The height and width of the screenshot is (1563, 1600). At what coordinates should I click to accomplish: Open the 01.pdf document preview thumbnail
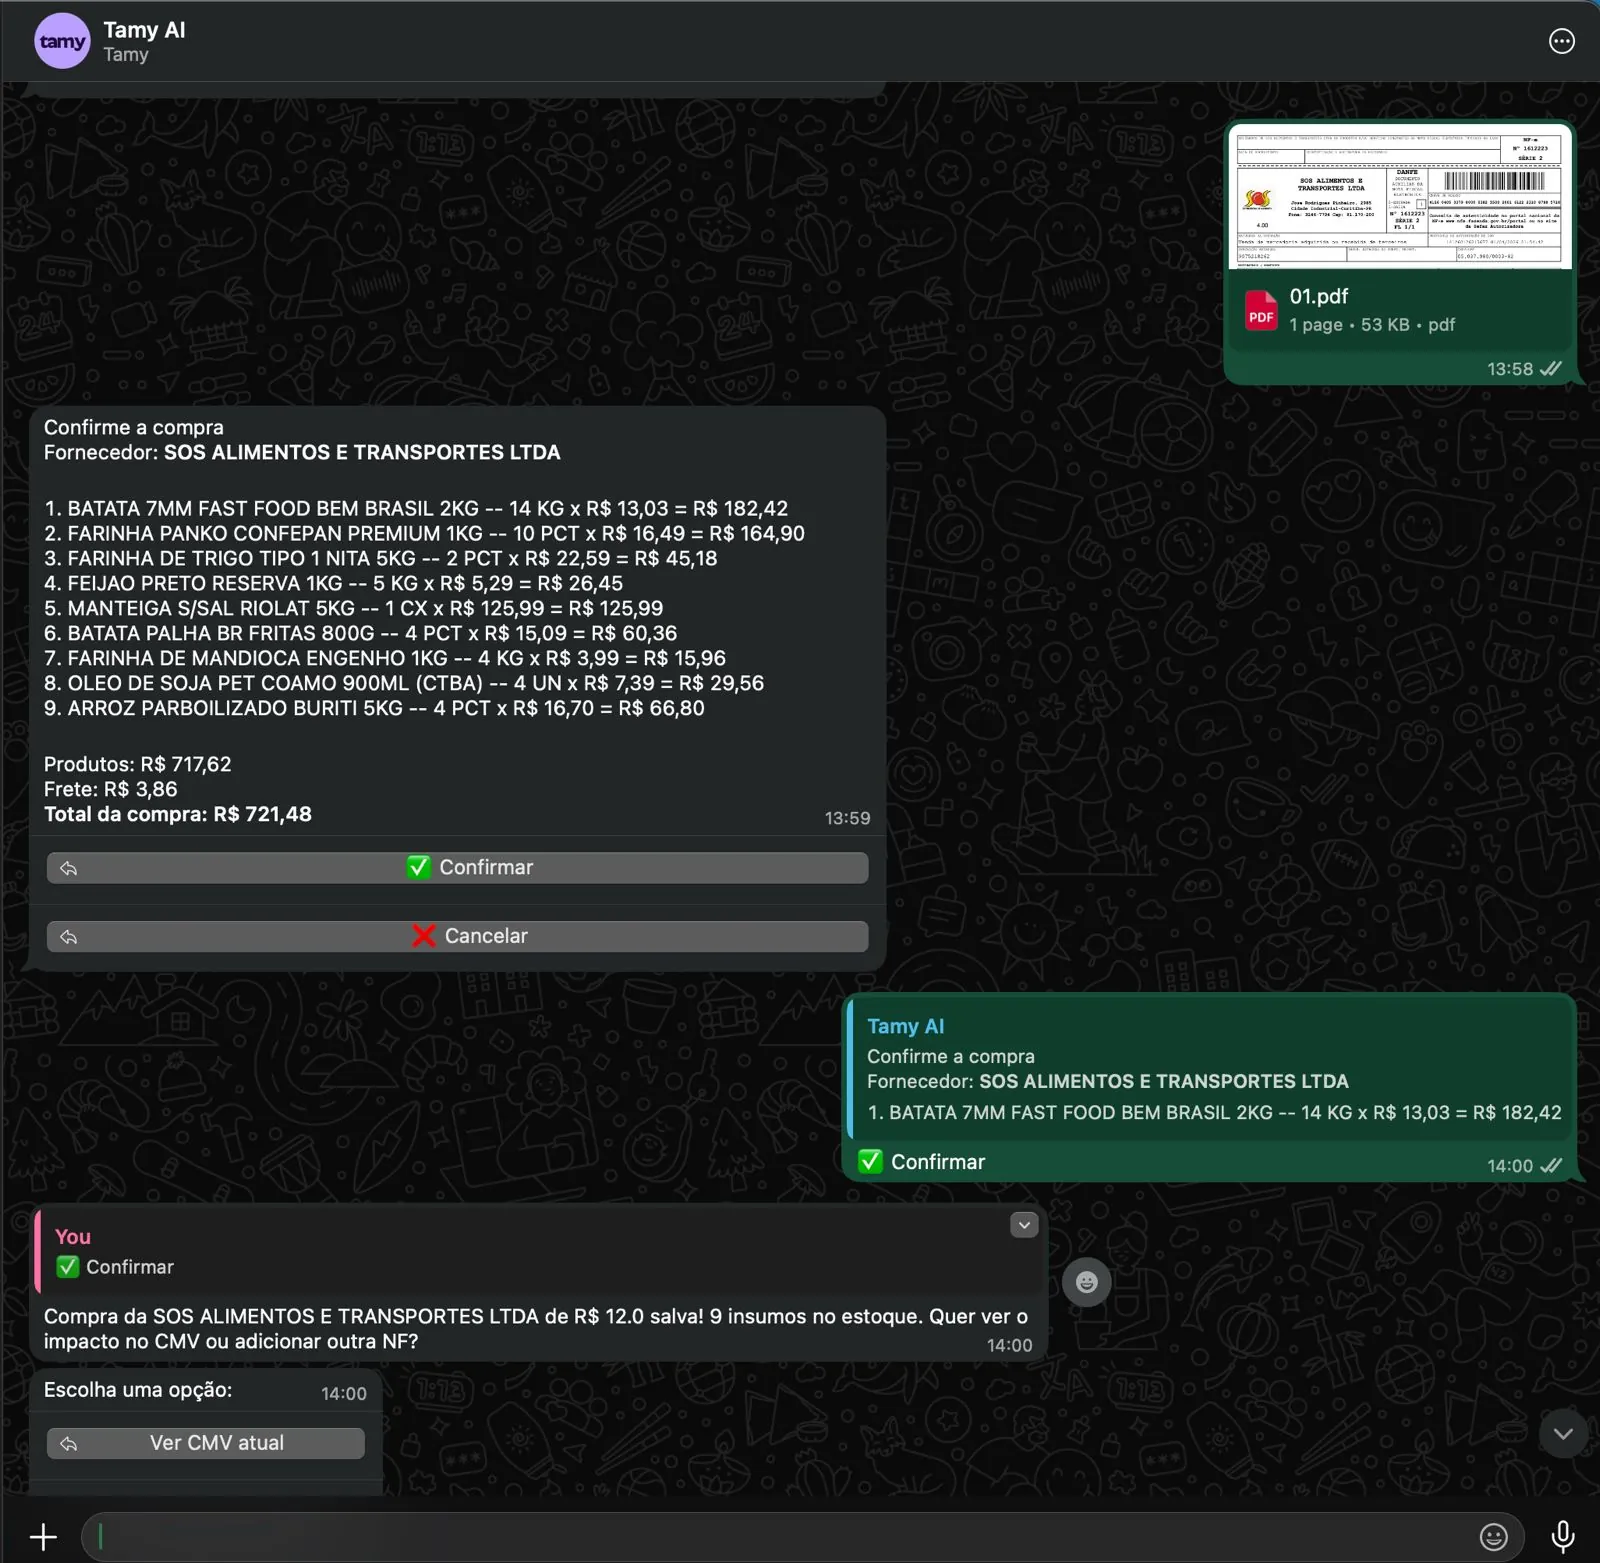coord(1399,198)
